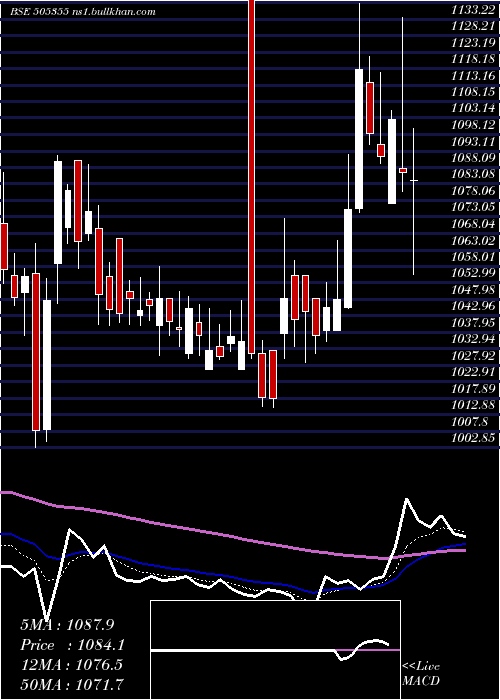Viewport: 500px width, 700px height.
Task: Click the 1027.92 price axis label
Action: [473, 355]
